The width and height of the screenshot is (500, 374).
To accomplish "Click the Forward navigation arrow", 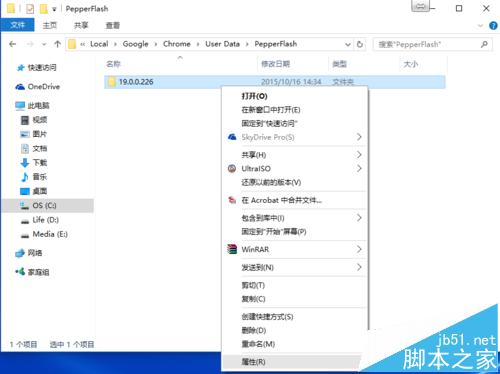I will [x=30, y=44].
